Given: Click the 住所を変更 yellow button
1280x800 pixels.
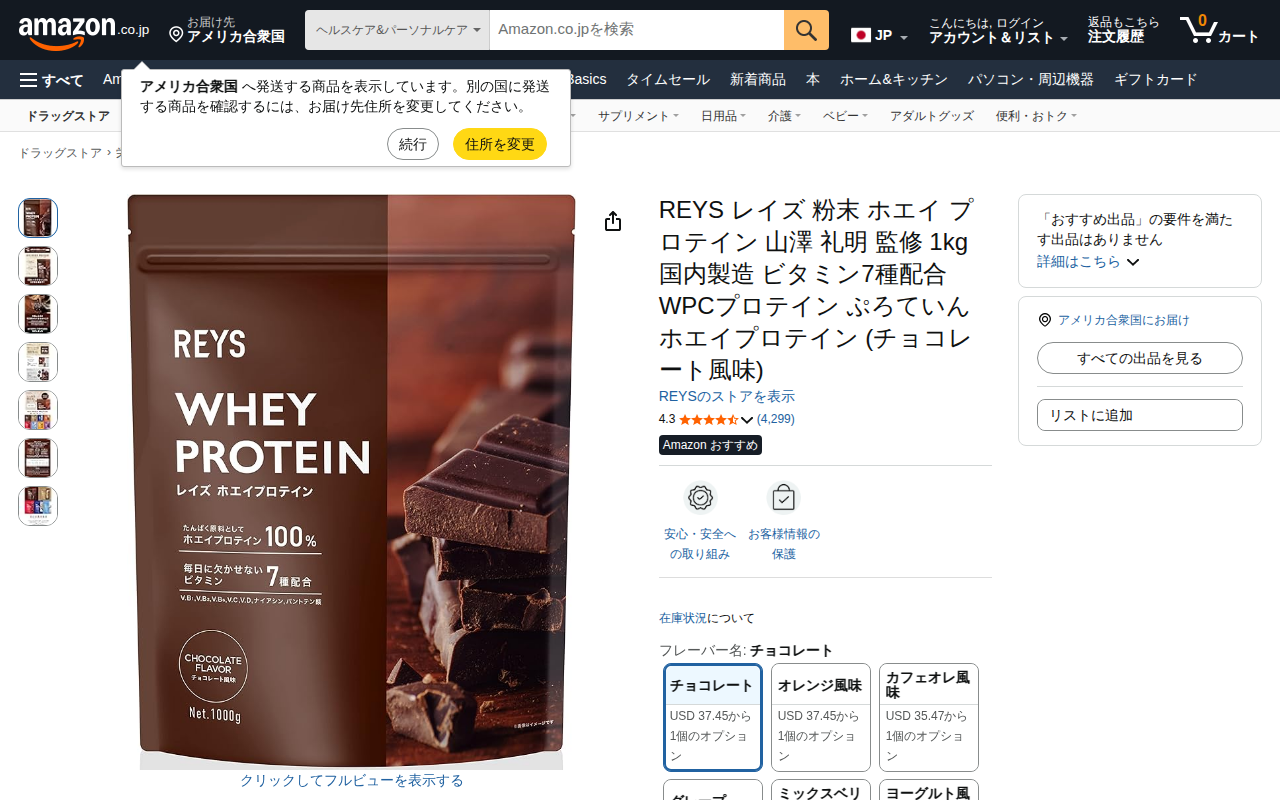Looking at the screenshot, I should pyautogui.click(x=500, y=144).
